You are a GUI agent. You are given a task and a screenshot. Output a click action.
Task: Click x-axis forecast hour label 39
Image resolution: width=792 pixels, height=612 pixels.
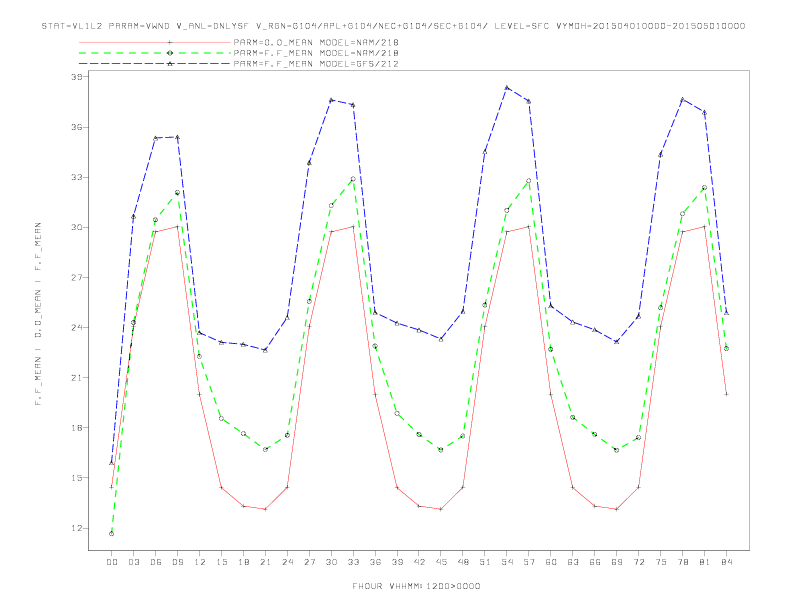(x=397, y=562)
